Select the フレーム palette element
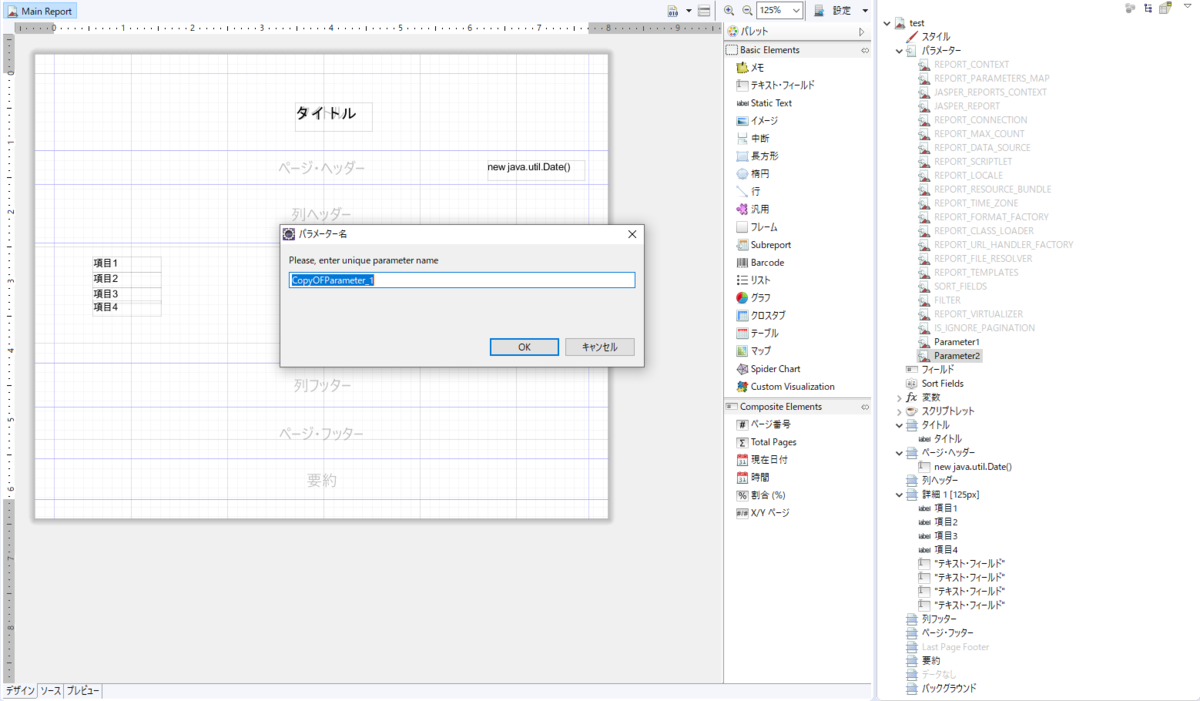Screen dimensions: 1200x701 756,227
